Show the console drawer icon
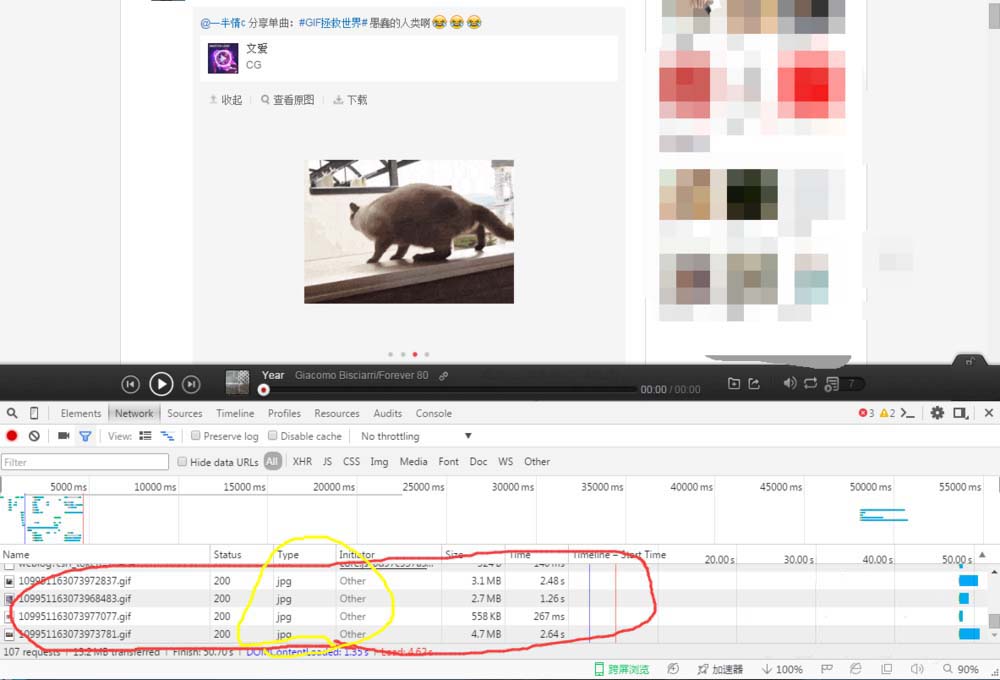Viewport: 1000px width, 680px height. coord(908,413)
